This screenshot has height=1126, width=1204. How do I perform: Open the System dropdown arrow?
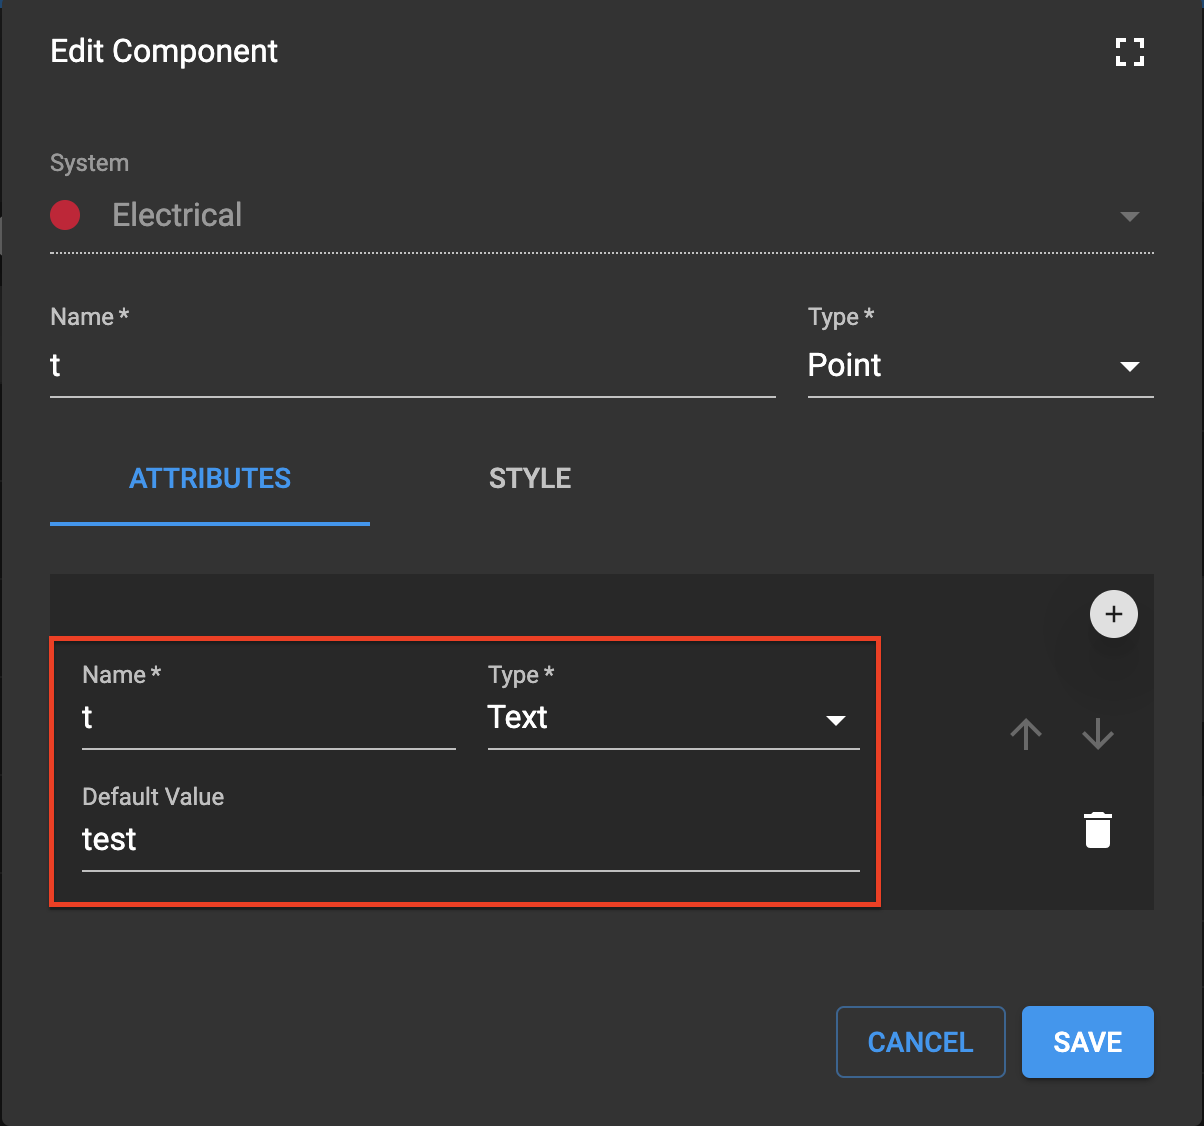tap(1130, 215)
